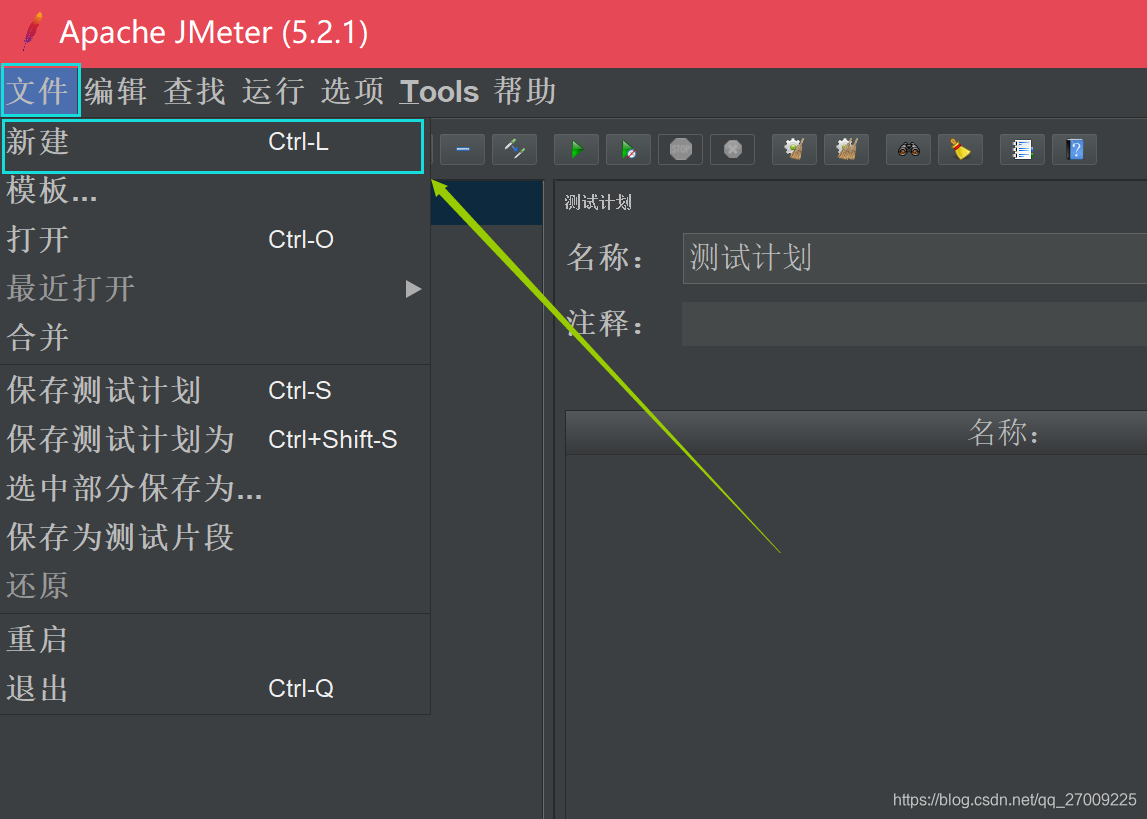
Task: Select 保存测试计划为 menu entry
Action: pos(215,439)
